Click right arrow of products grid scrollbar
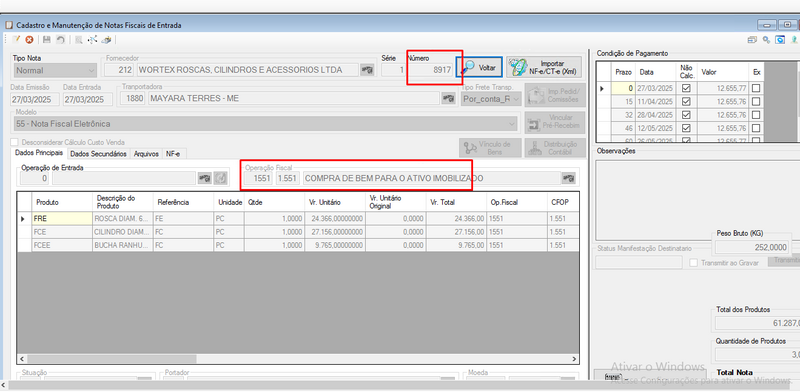Screen dimensions: 800x392 click(x=574, y=359)
